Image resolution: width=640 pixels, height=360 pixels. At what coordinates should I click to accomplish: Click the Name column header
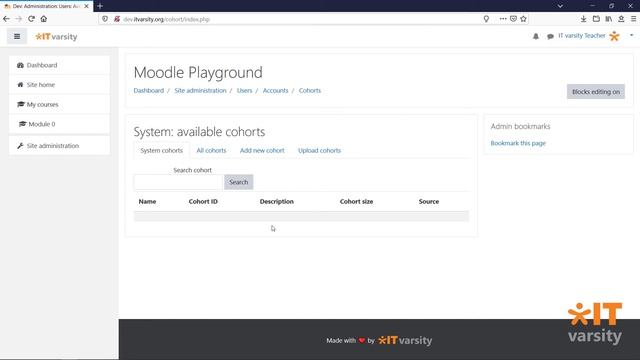(x=147, y=202)
